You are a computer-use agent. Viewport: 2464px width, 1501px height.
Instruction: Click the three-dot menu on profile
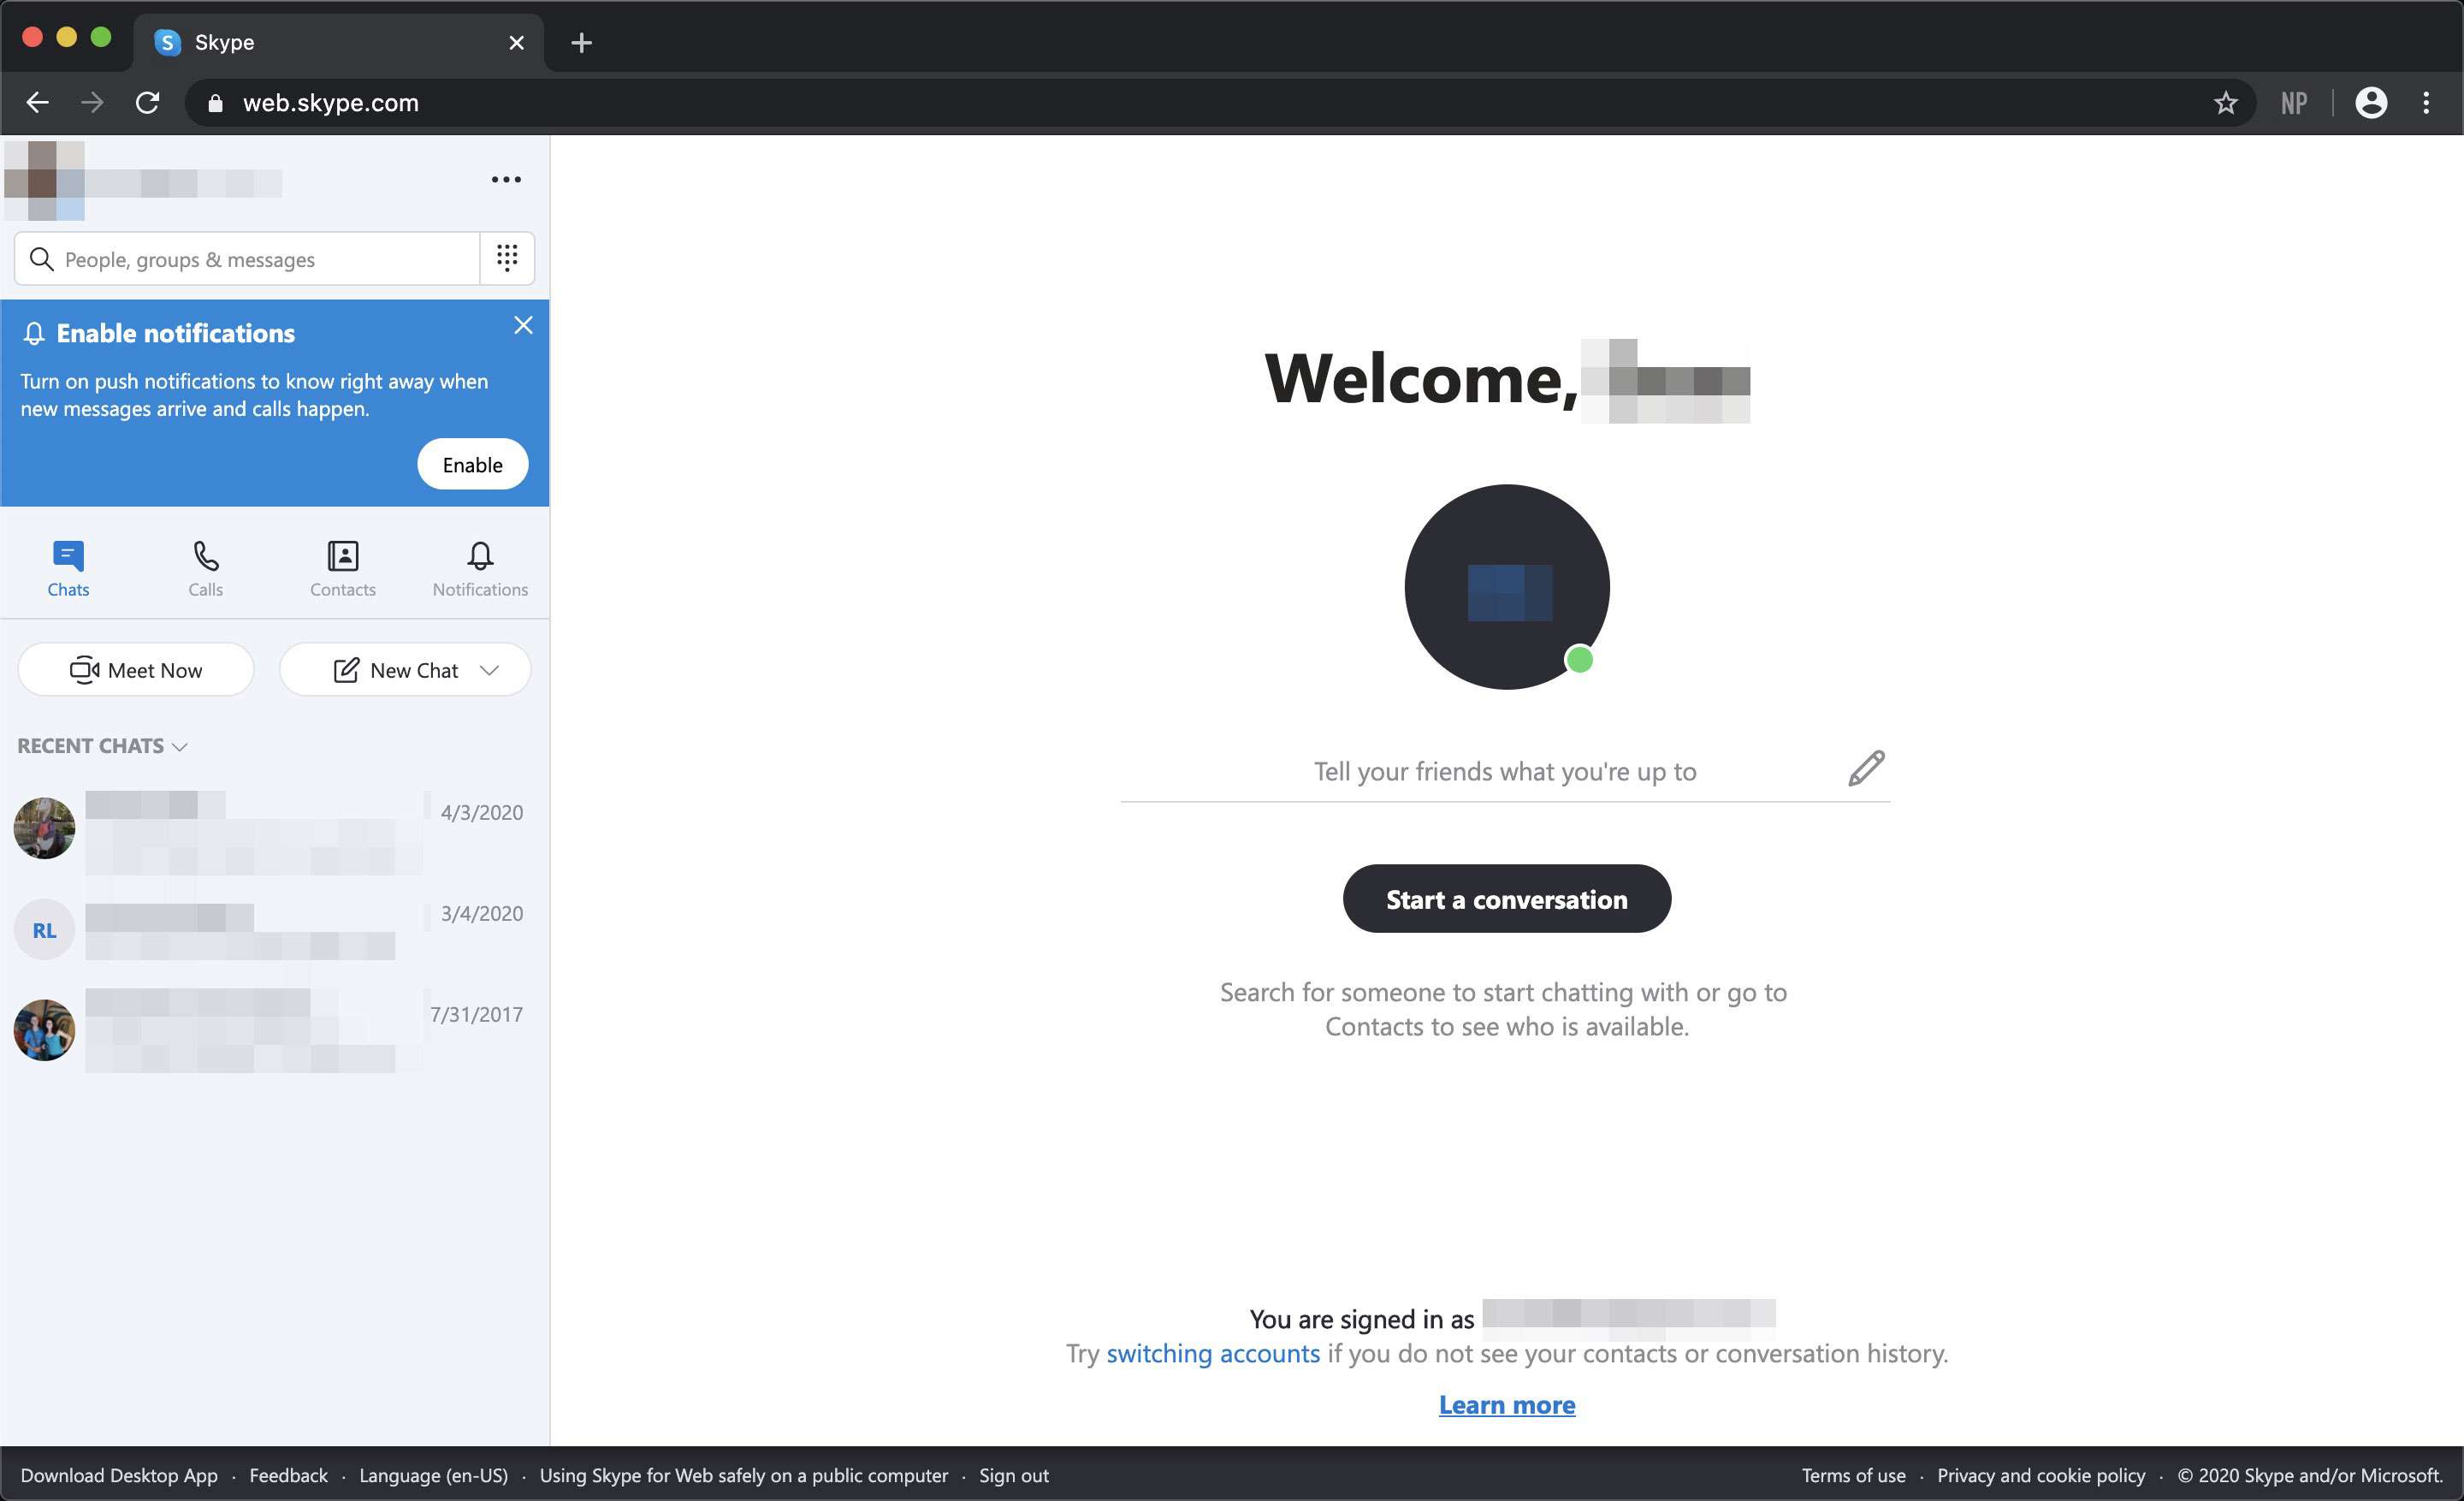[x=505, y=180]
